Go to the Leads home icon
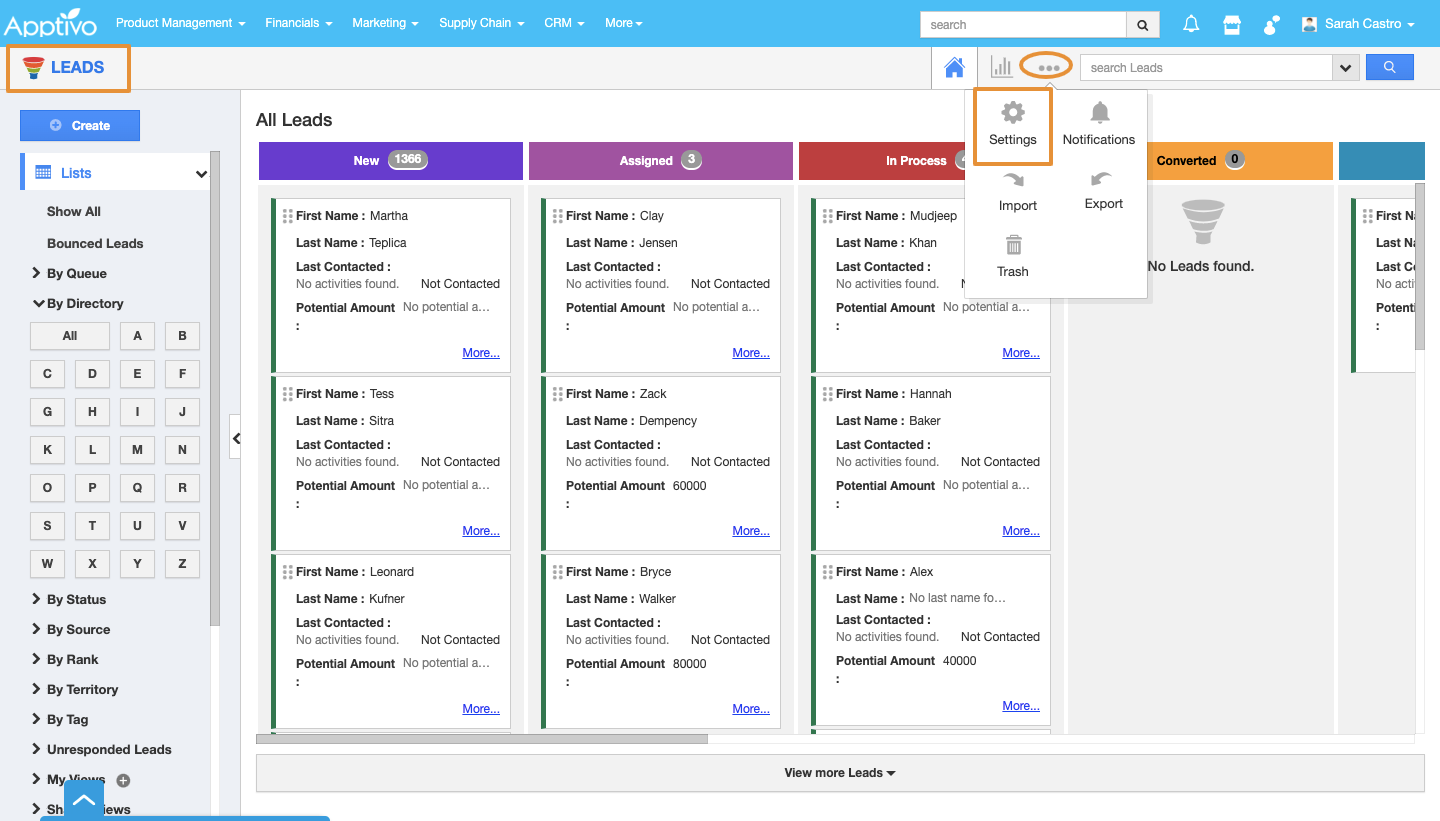Viewport: 1440px width, 821px height. pos(954,68)
